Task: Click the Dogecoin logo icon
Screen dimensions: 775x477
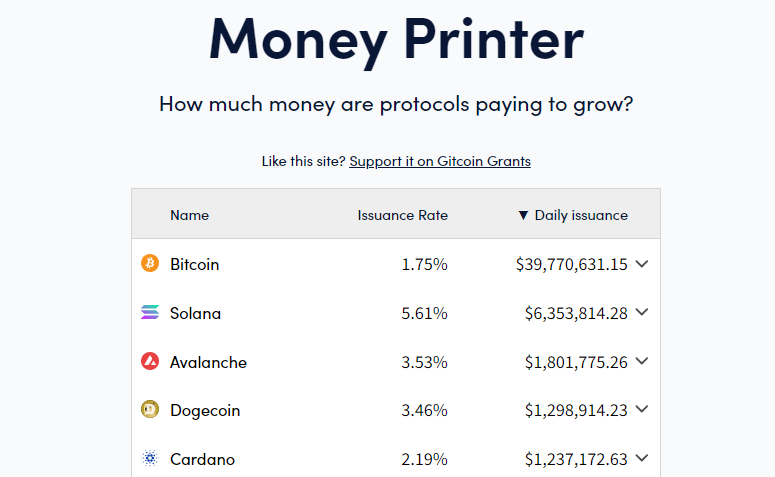Action: click(150, 409)
